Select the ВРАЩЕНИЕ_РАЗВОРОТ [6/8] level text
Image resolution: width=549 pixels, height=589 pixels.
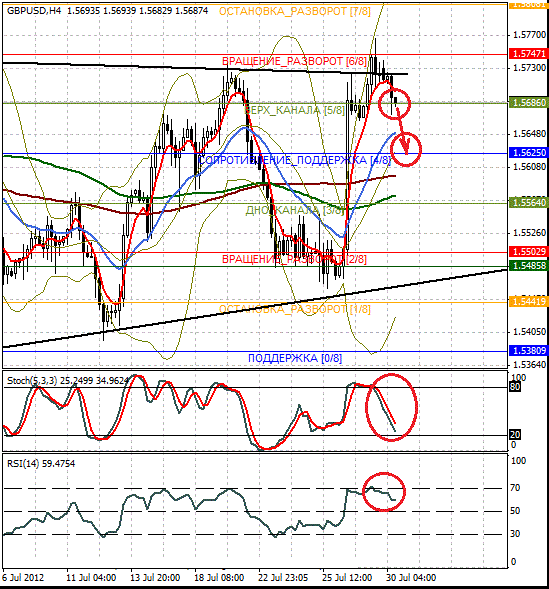click(294, 61)
